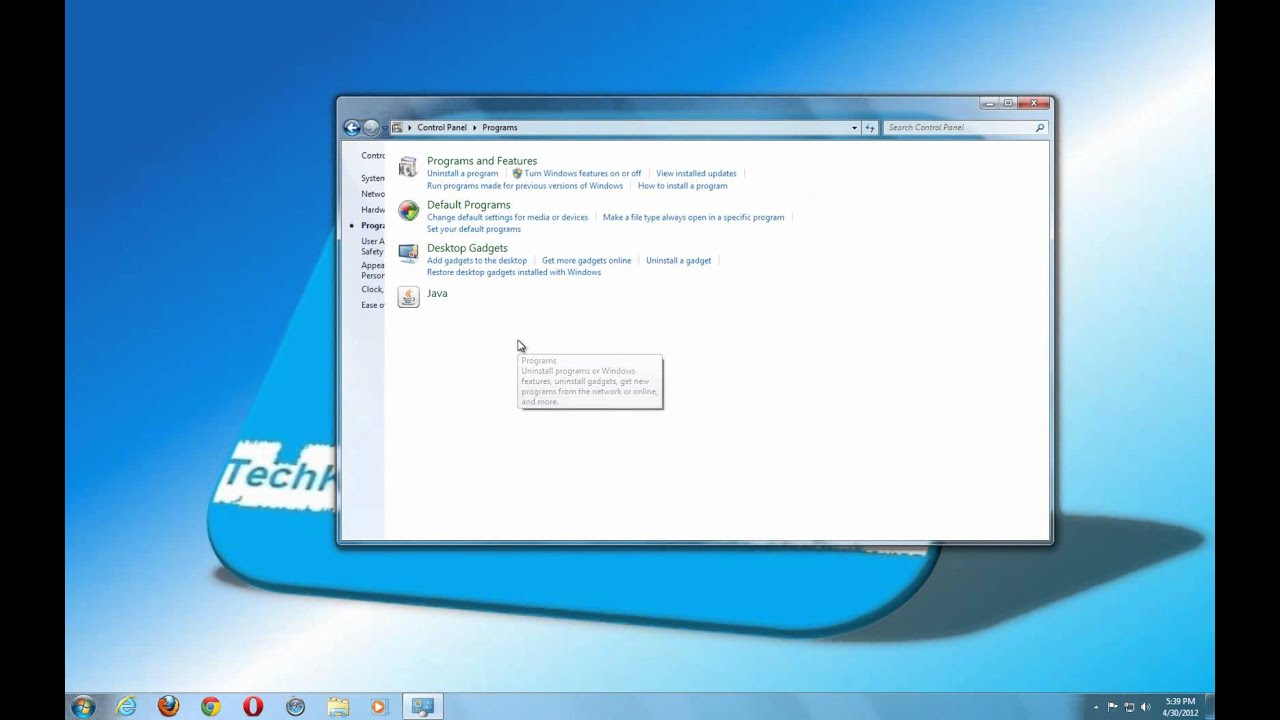Select Appearance and Personalization sidebar item
The width and height of the screenshot is (1280, 720).
pos(373,270)
